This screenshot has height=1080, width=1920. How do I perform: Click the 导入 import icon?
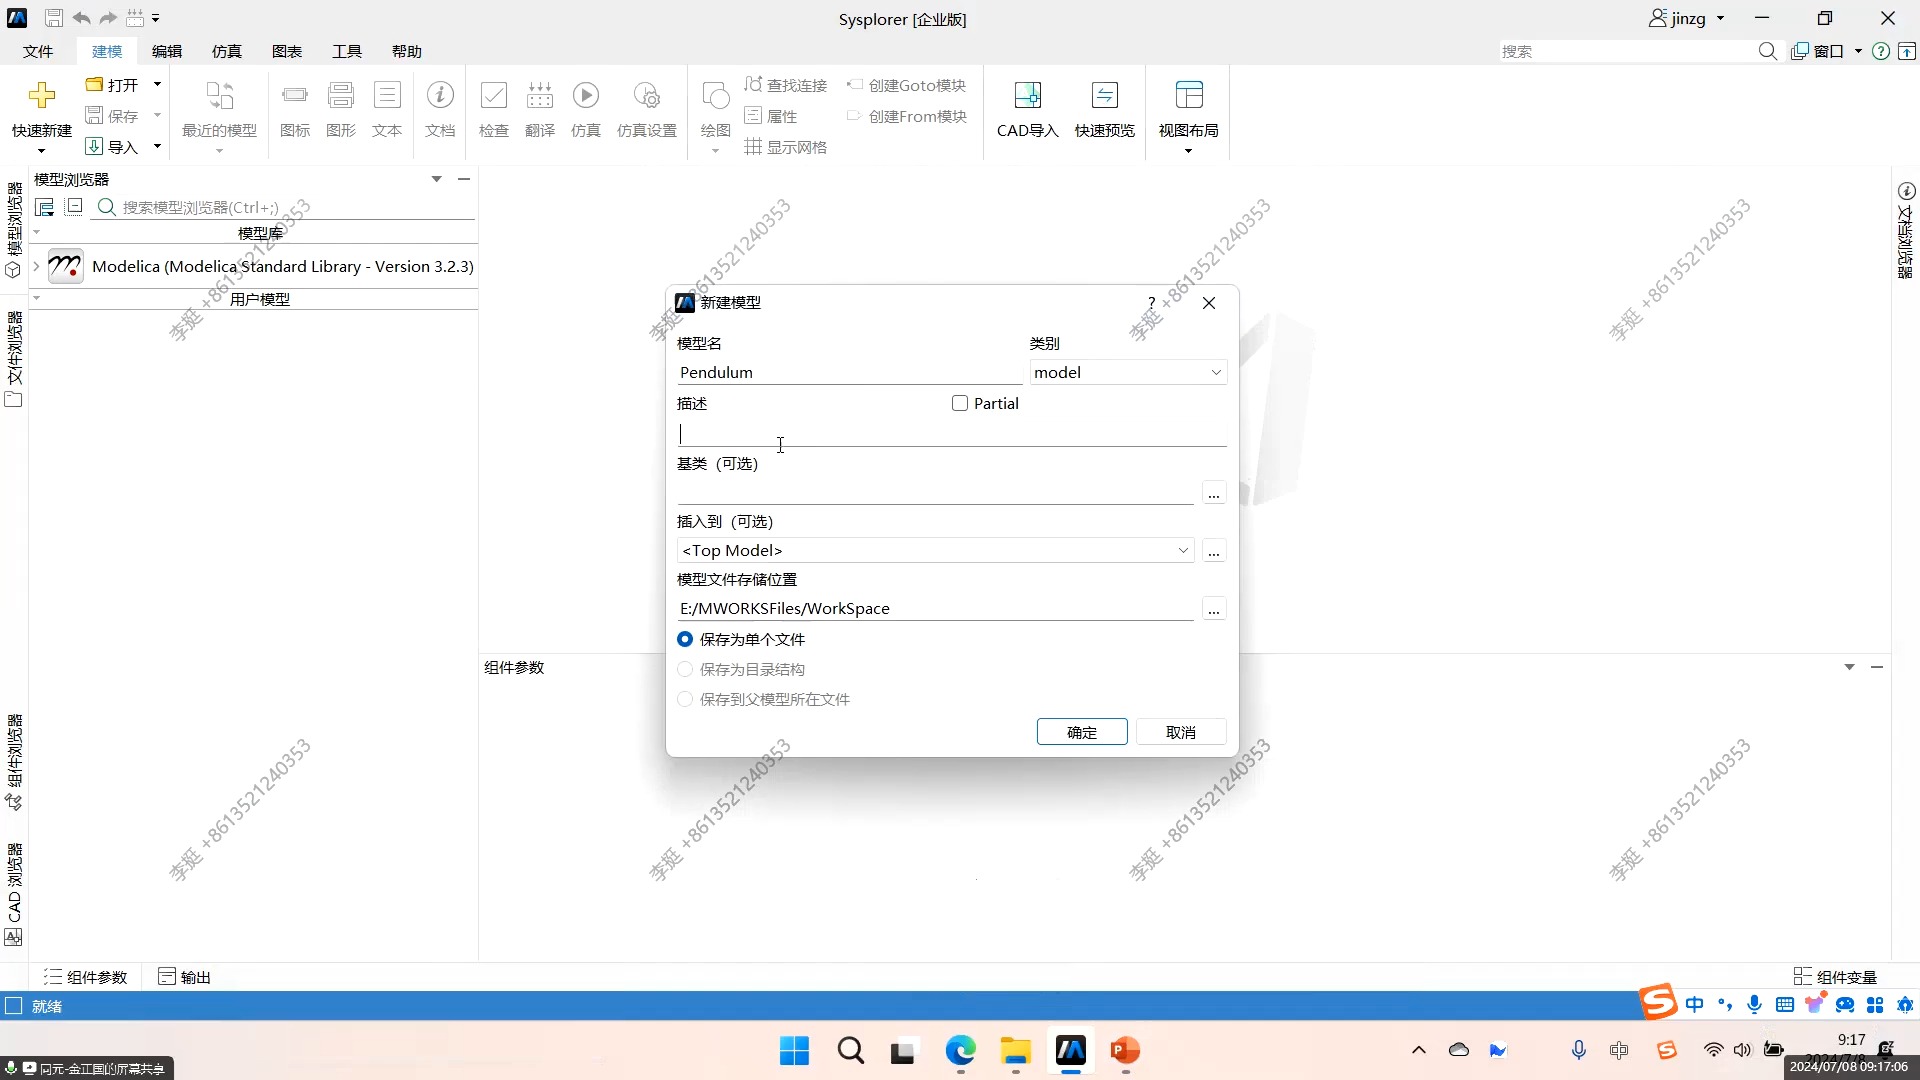[94, 147]
